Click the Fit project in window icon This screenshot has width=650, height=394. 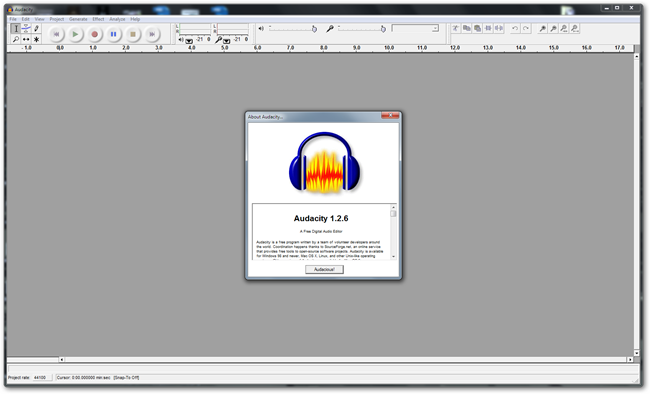pos(575,28)
